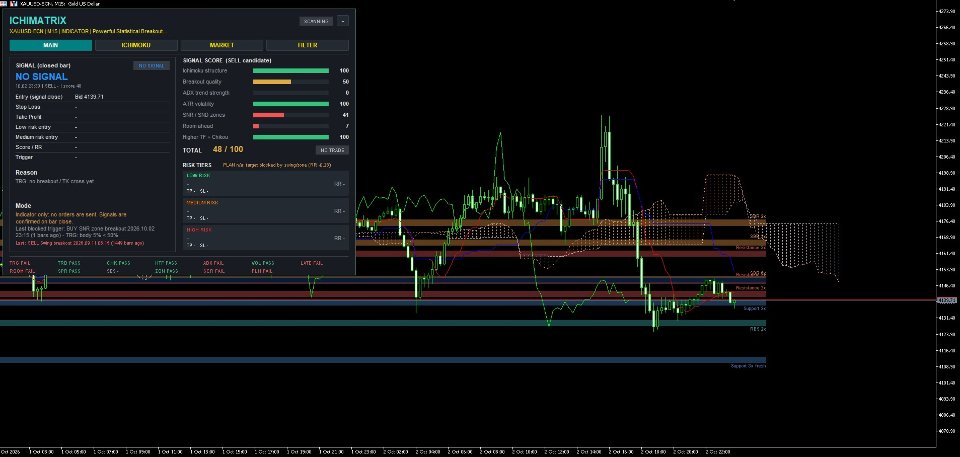The image size is (960, 457).
Task: Click the TRD PASS filter status
Action: [x=69, y=263]
